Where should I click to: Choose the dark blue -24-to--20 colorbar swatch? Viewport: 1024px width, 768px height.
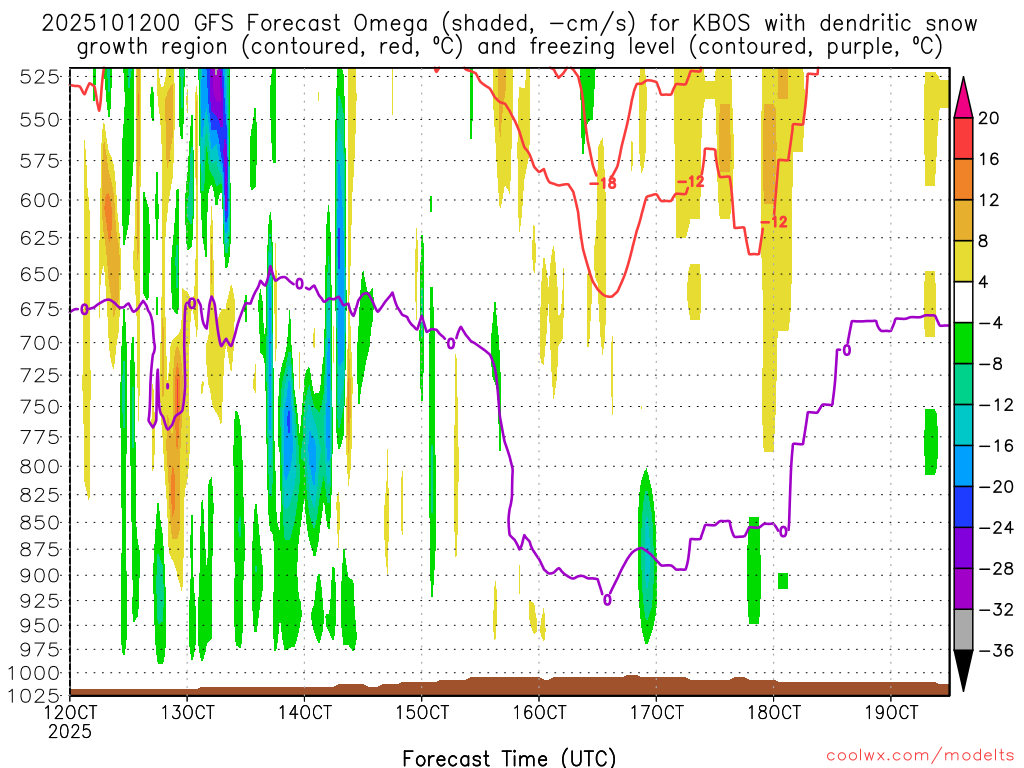tap(963, 507)
